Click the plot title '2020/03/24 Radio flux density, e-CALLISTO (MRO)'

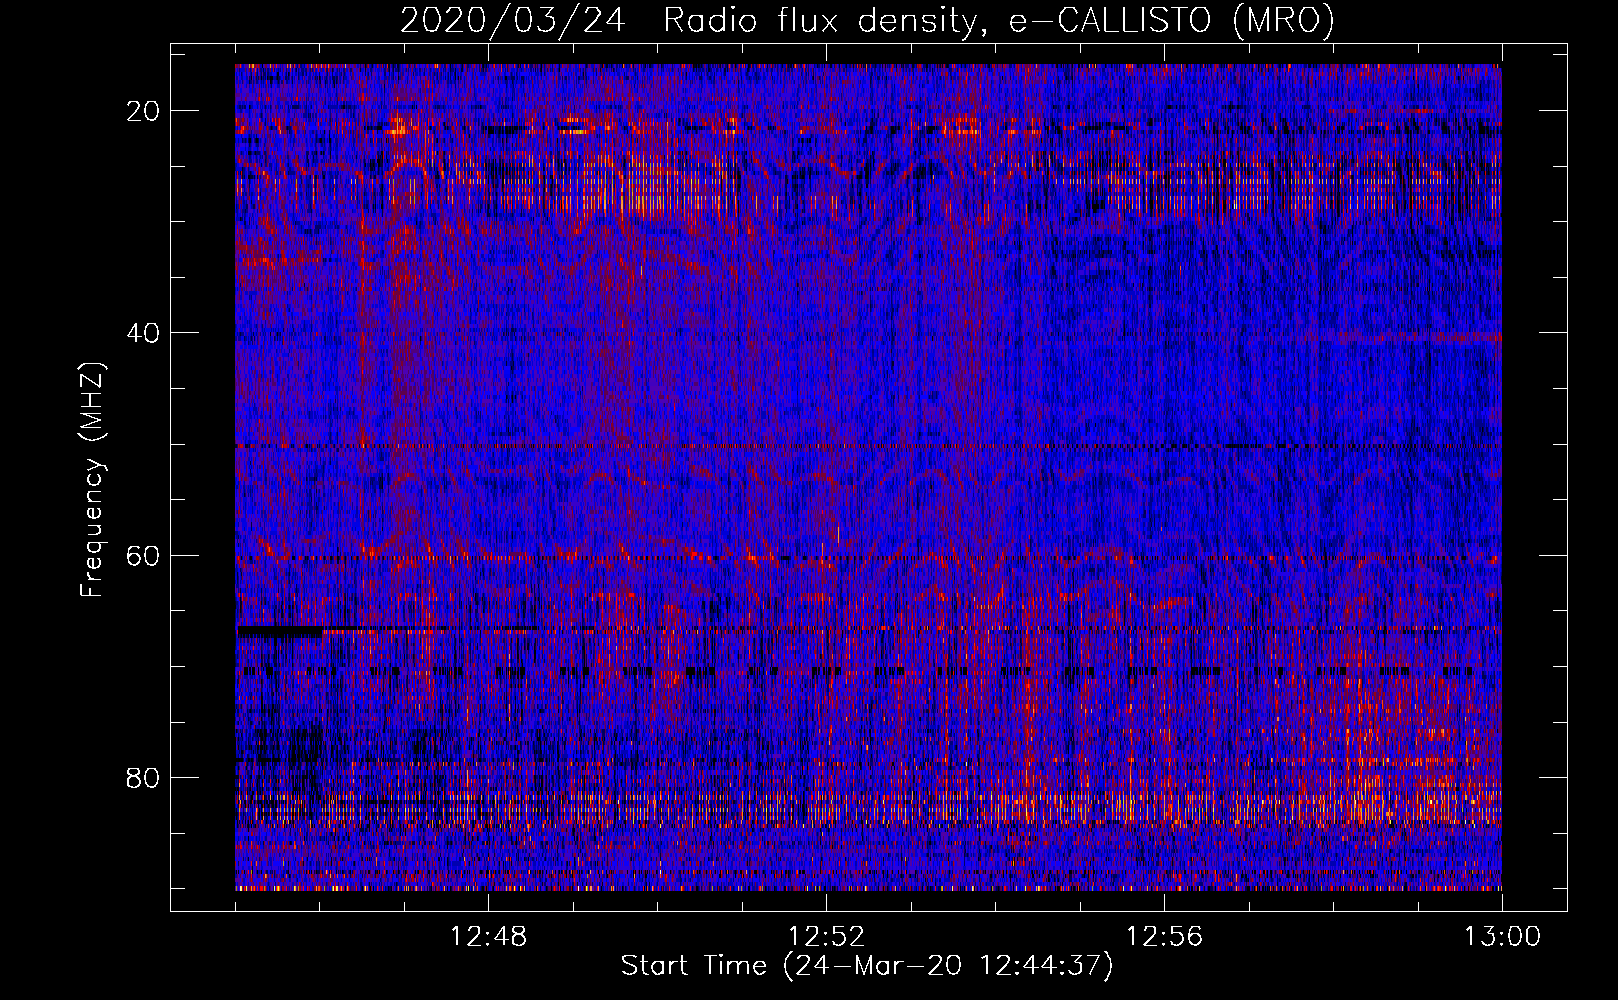(x=867, y=20)
